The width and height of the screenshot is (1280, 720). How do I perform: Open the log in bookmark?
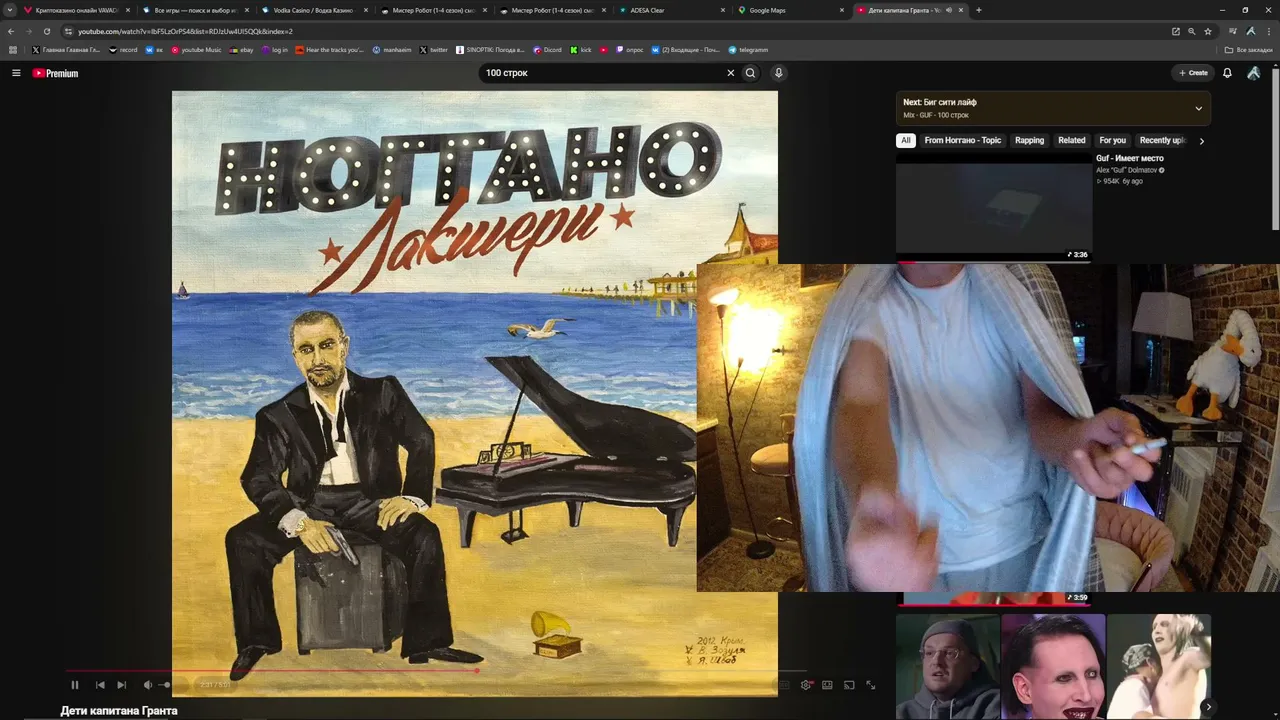pyautogui.click(x=274, y=50)
